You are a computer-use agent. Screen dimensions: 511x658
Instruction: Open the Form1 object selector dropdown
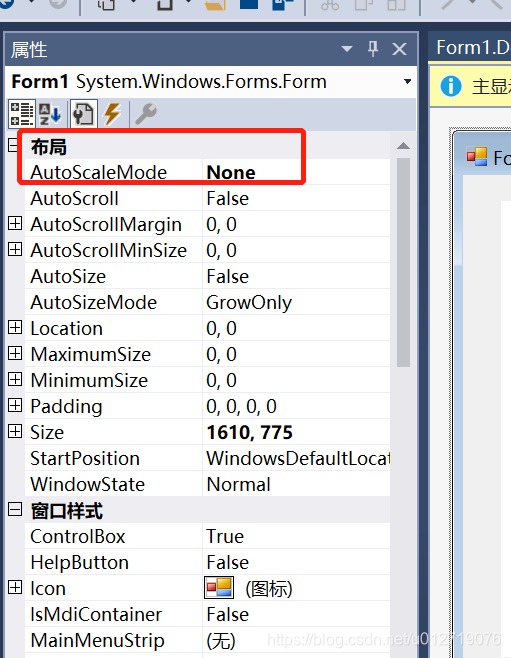tap(407, 81)
